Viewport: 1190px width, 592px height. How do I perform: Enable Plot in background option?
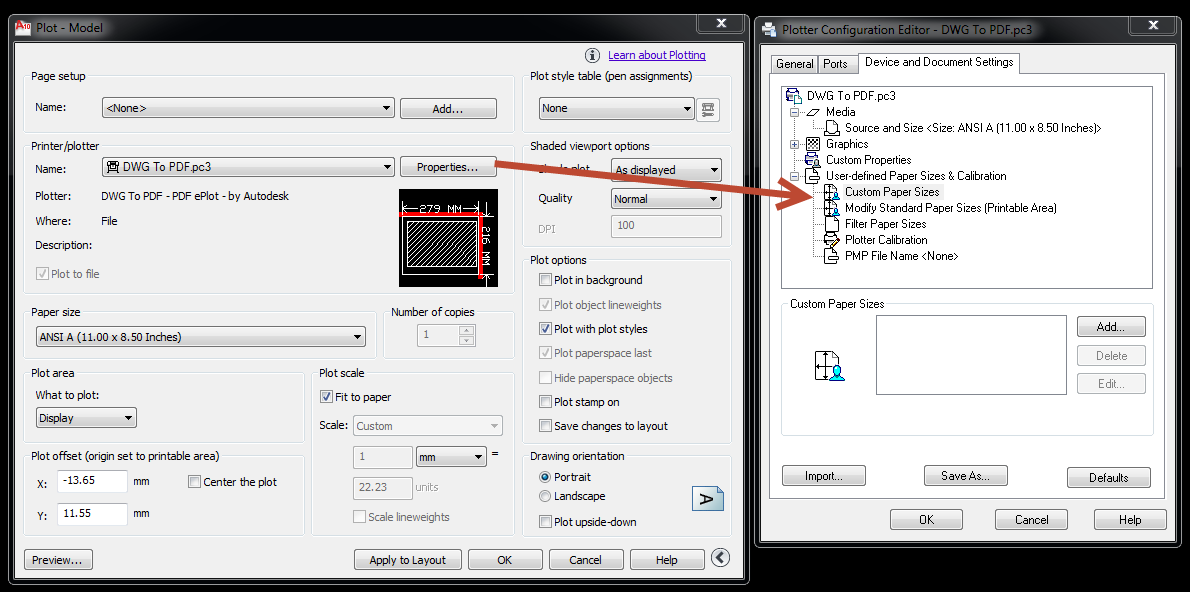point(545,280)
